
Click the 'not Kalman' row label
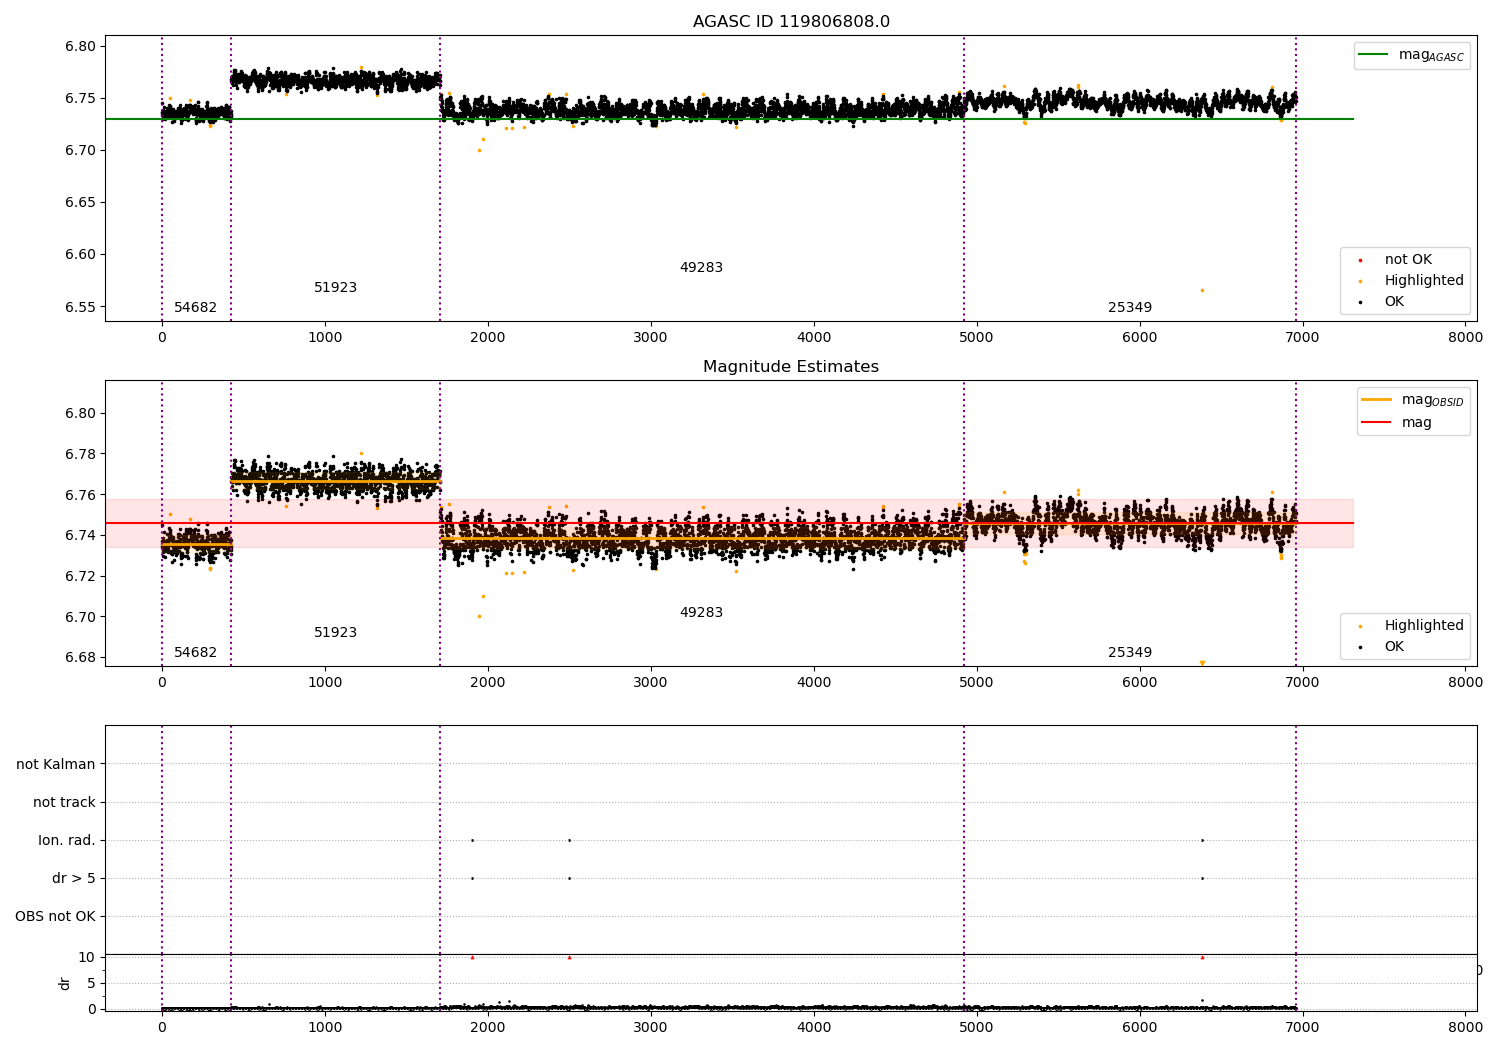(56, 764)
